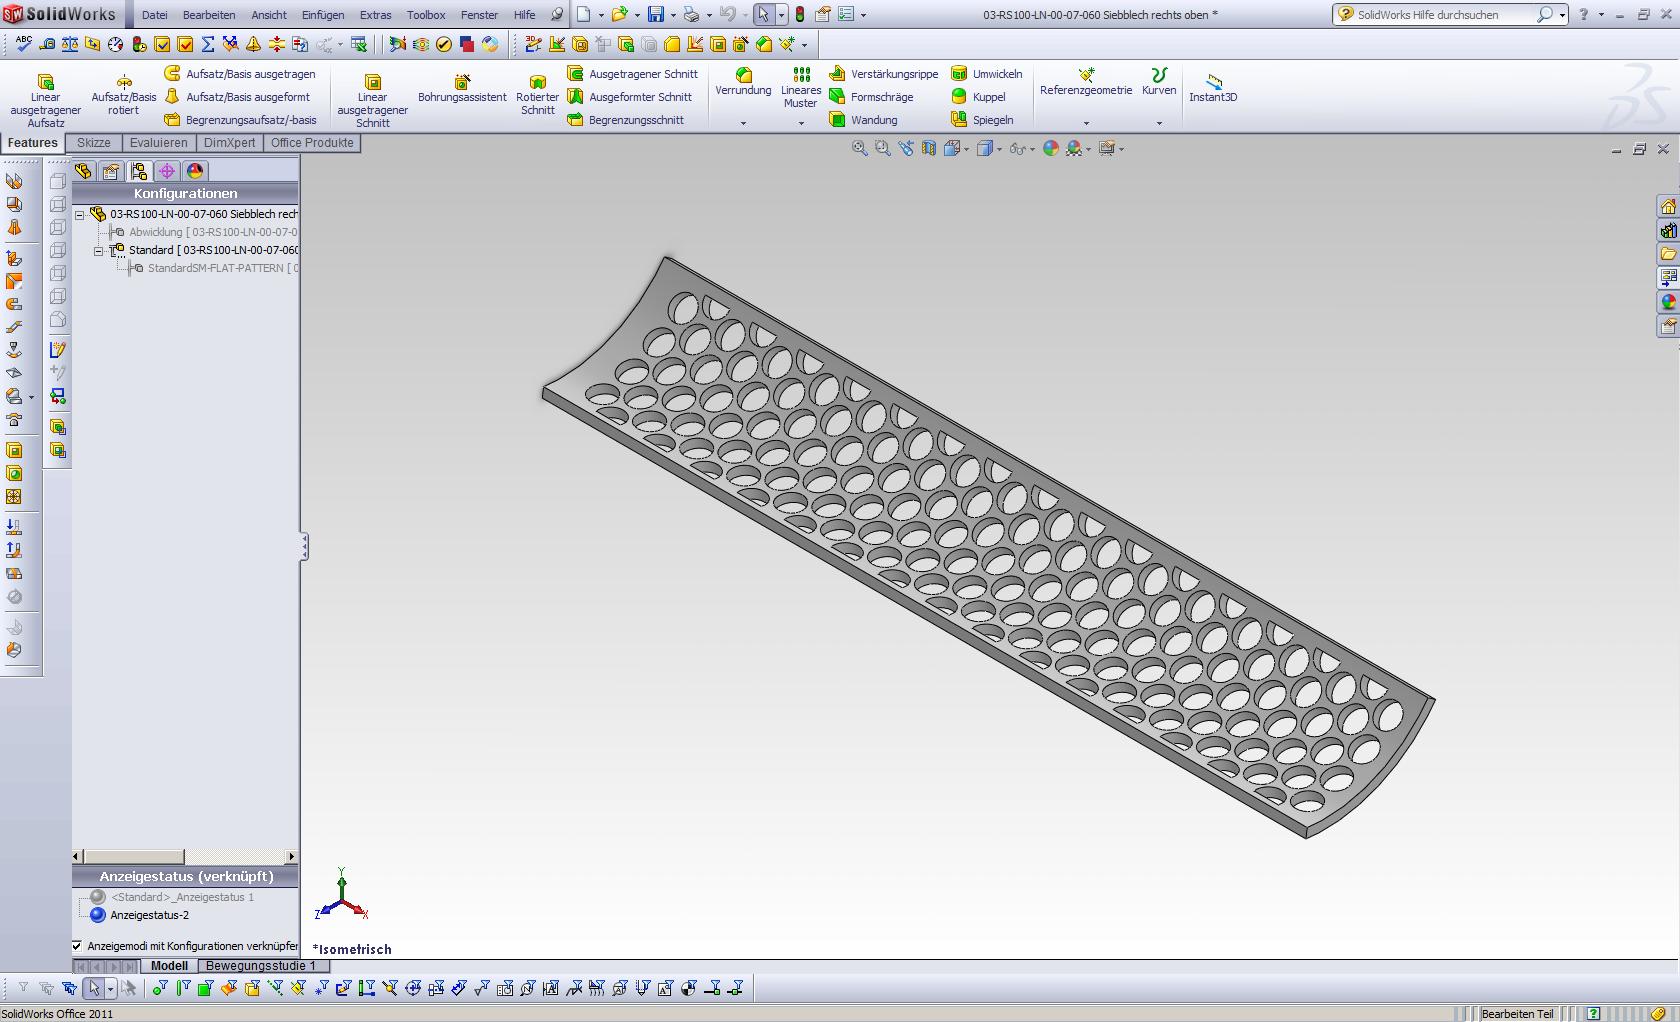1680x1022 pixels.
Task: Click the Verrundung fillet tool
Action: point(743,82)
